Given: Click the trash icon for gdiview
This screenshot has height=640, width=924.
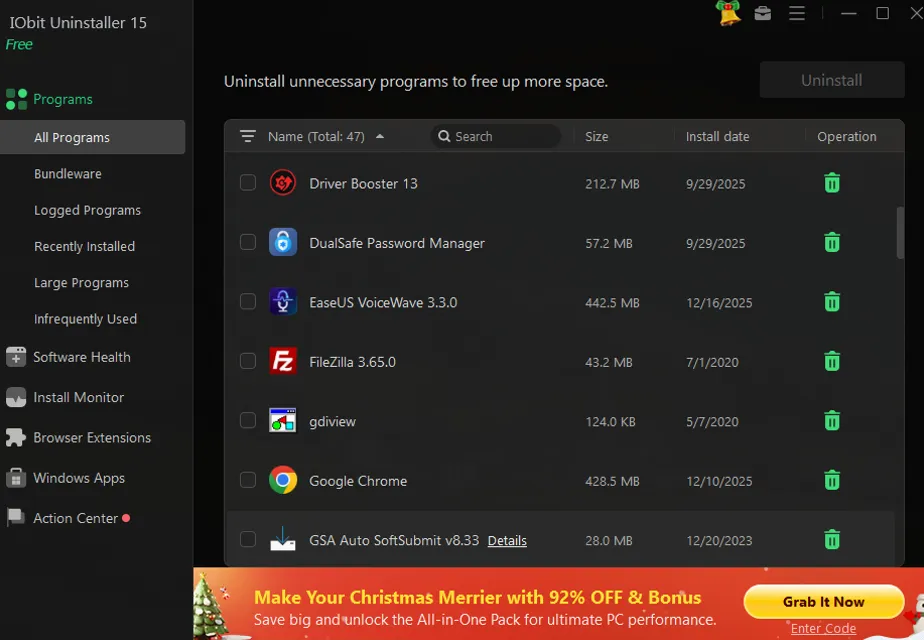Looking at the screenshot, I should [x=831, y=421].
